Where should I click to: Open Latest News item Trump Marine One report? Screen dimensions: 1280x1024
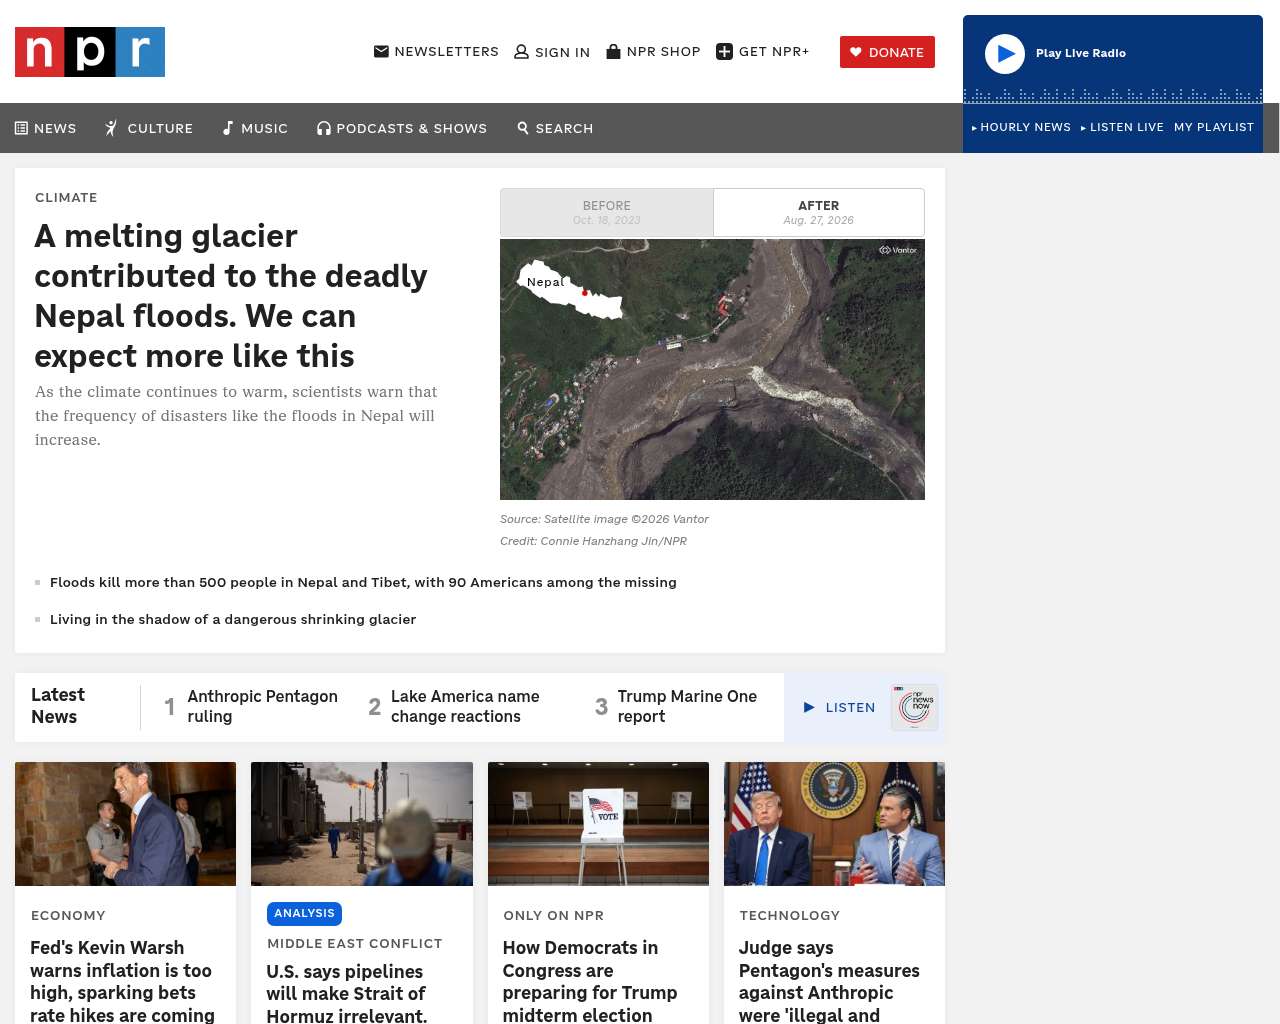(x=687, y=706)
